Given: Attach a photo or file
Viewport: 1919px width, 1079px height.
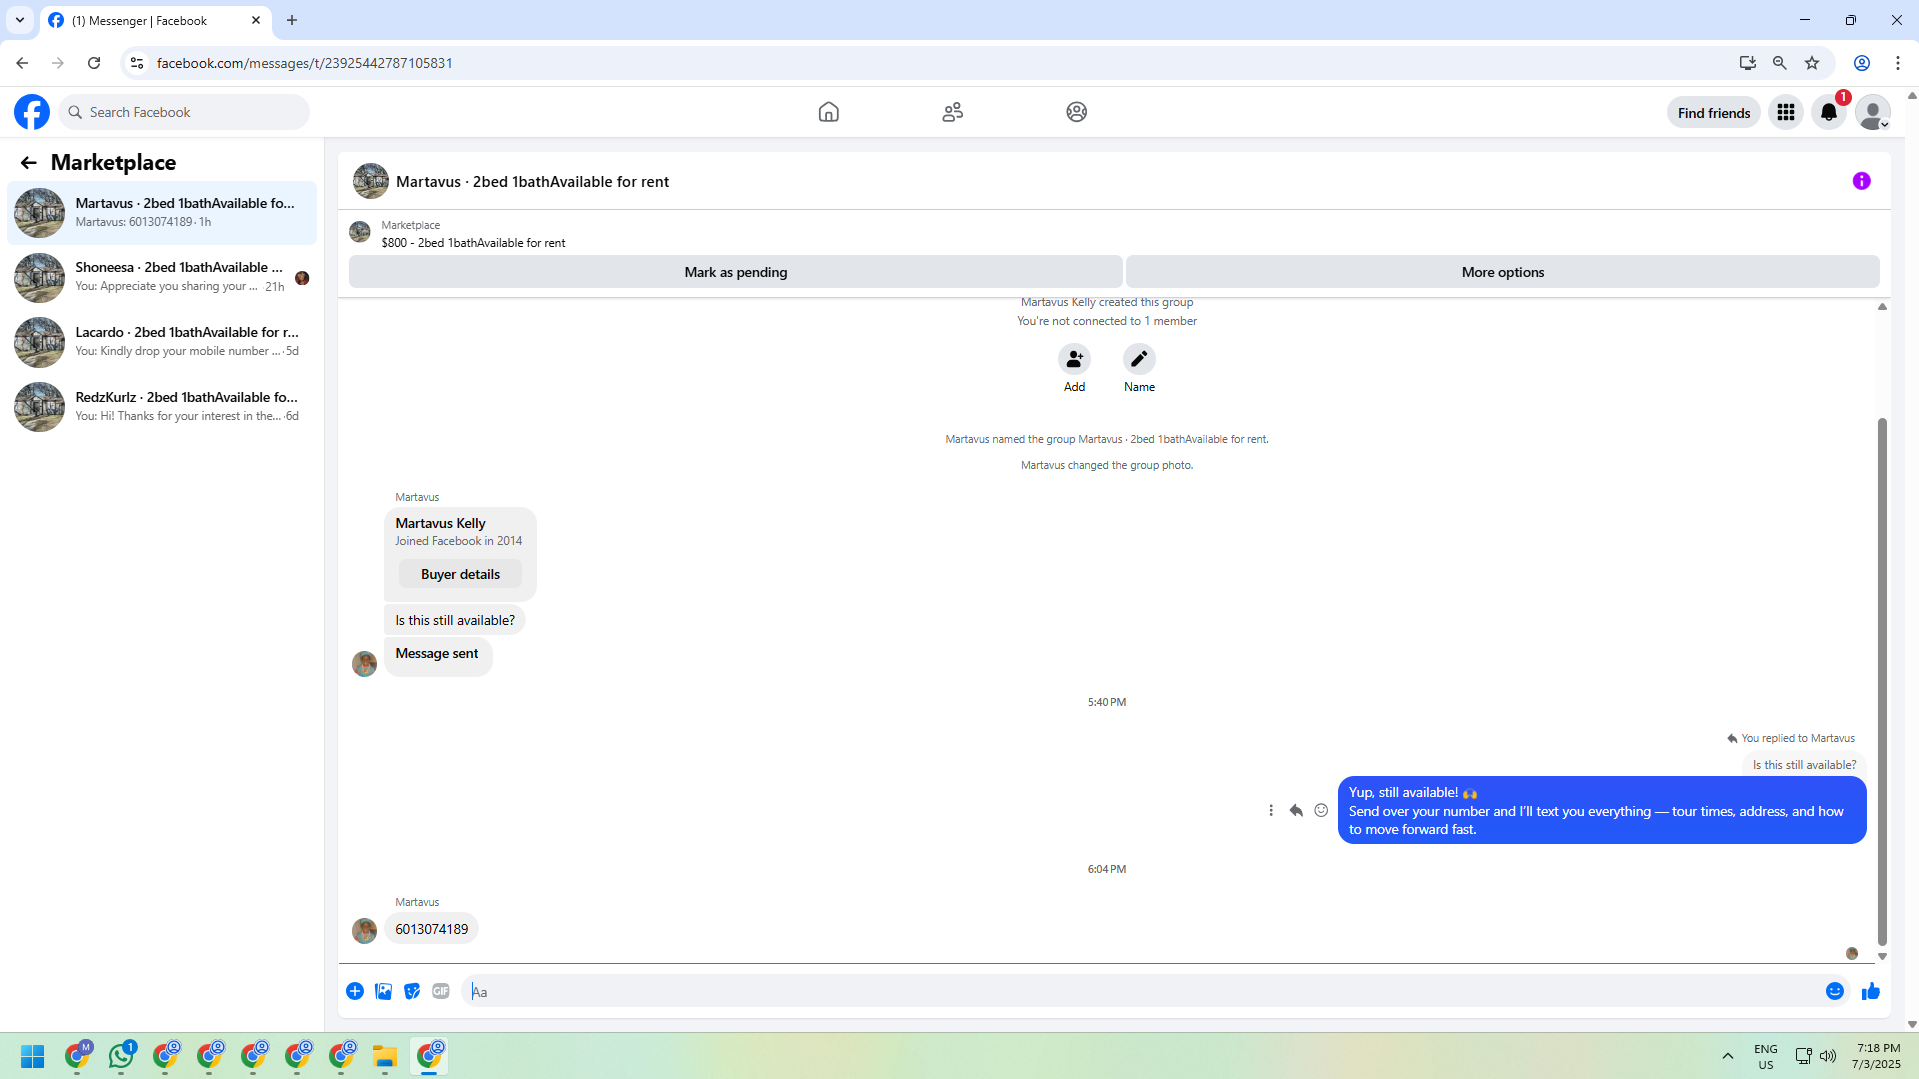Looking at the screenshot, I should click(x=383, y=991).
